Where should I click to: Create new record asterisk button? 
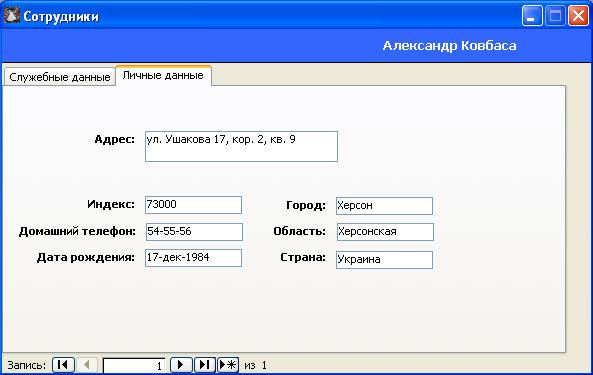228,365
